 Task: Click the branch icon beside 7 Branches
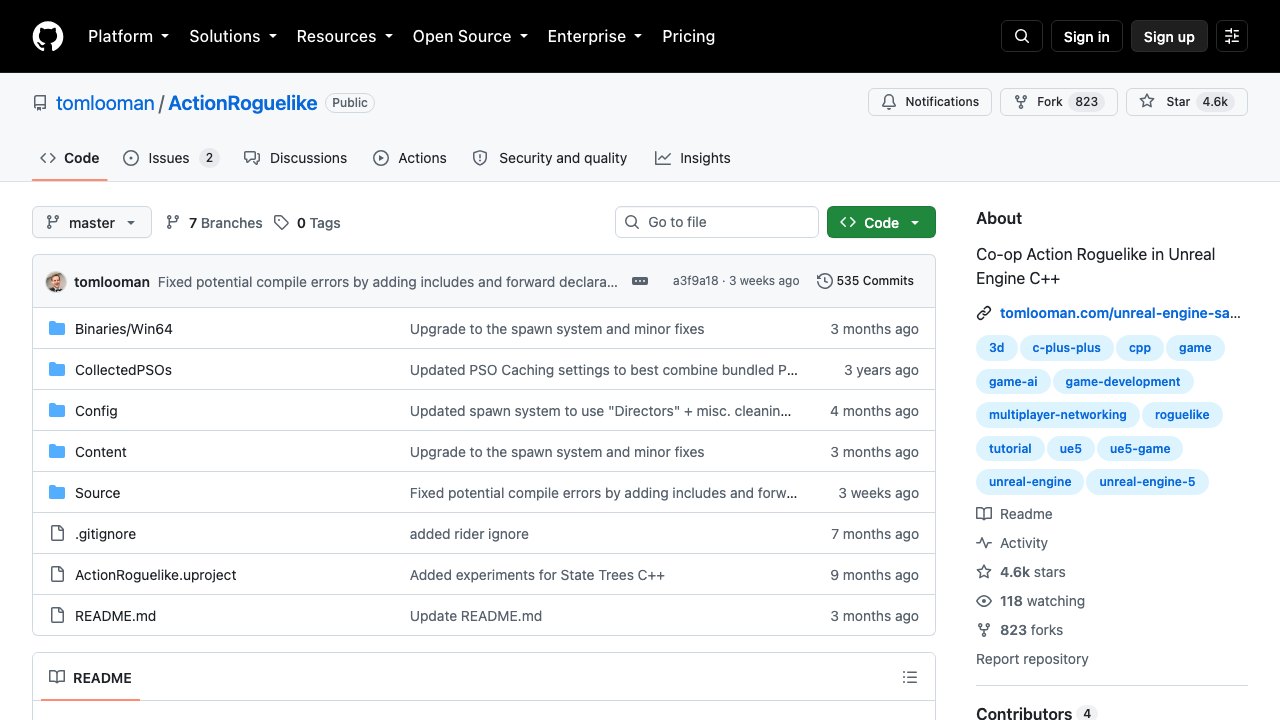pyautogui.click(x=173, y=223)
